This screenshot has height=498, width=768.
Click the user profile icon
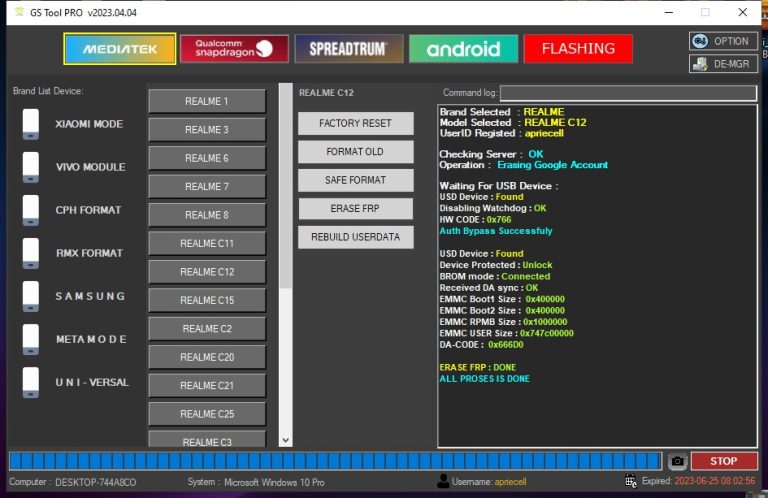point(443,481)
